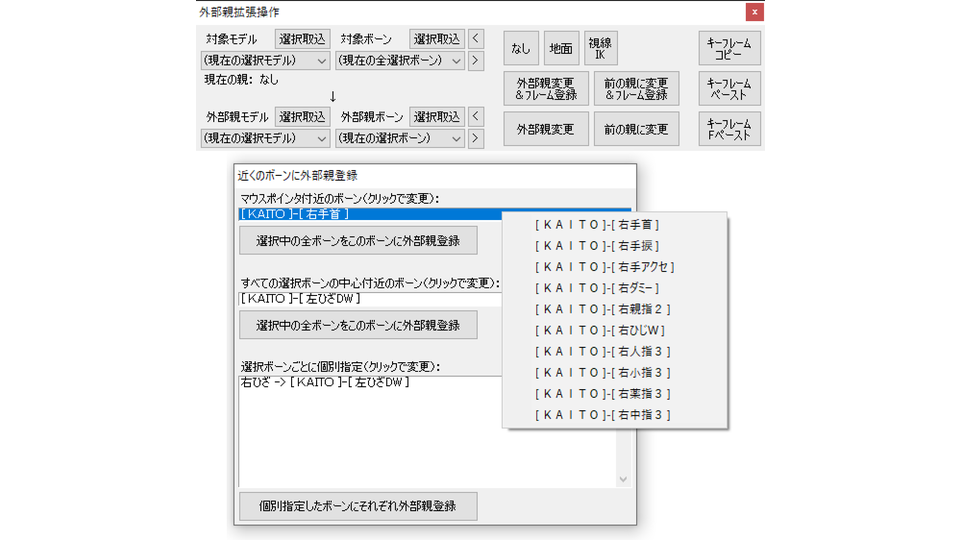Click the [KAITO]-[左ひざDW] center bone field
Viewport: 960px width, 540px height.
[370, 299]
